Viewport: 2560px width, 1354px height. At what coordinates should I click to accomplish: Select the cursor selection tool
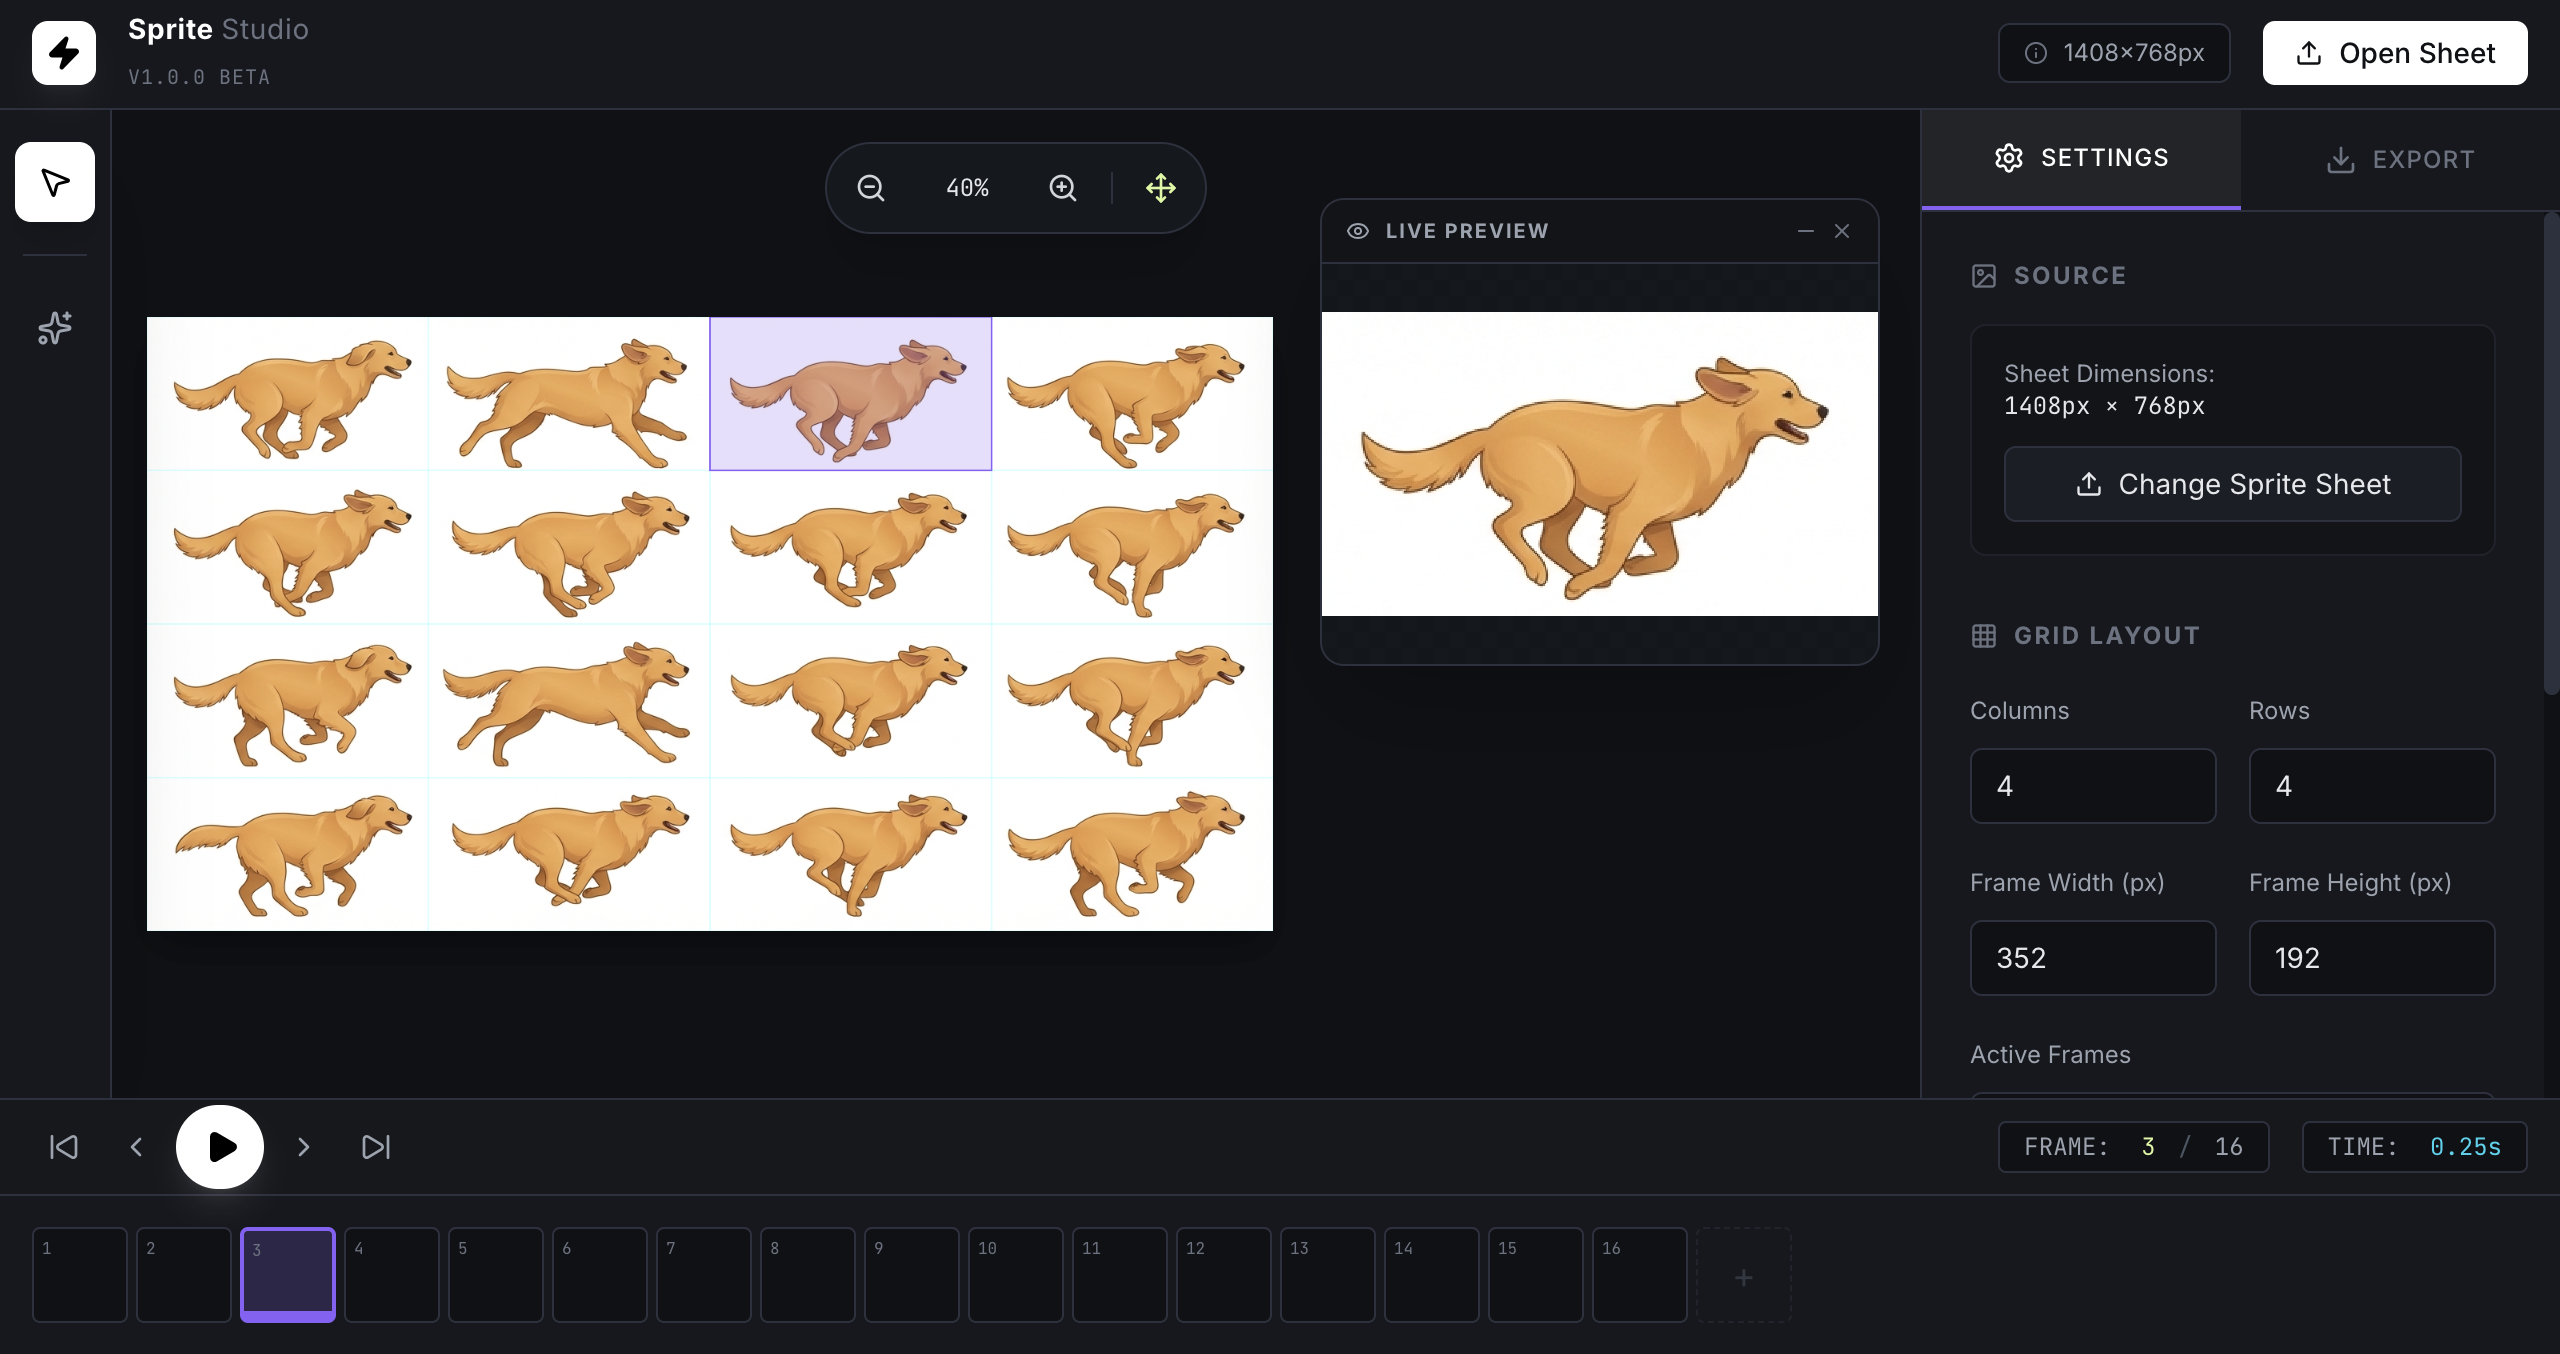(x=54, y=181)
